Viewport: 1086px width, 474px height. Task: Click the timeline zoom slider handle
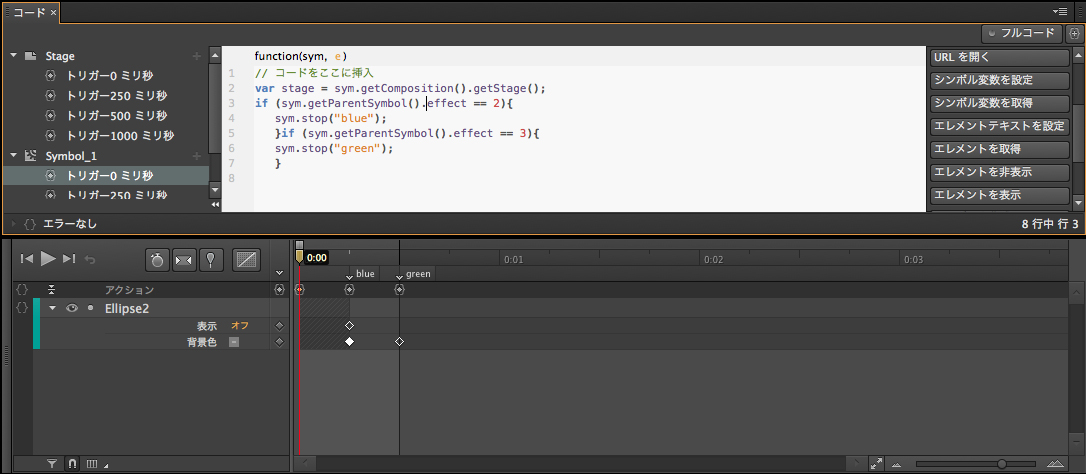pos(1002,464)
